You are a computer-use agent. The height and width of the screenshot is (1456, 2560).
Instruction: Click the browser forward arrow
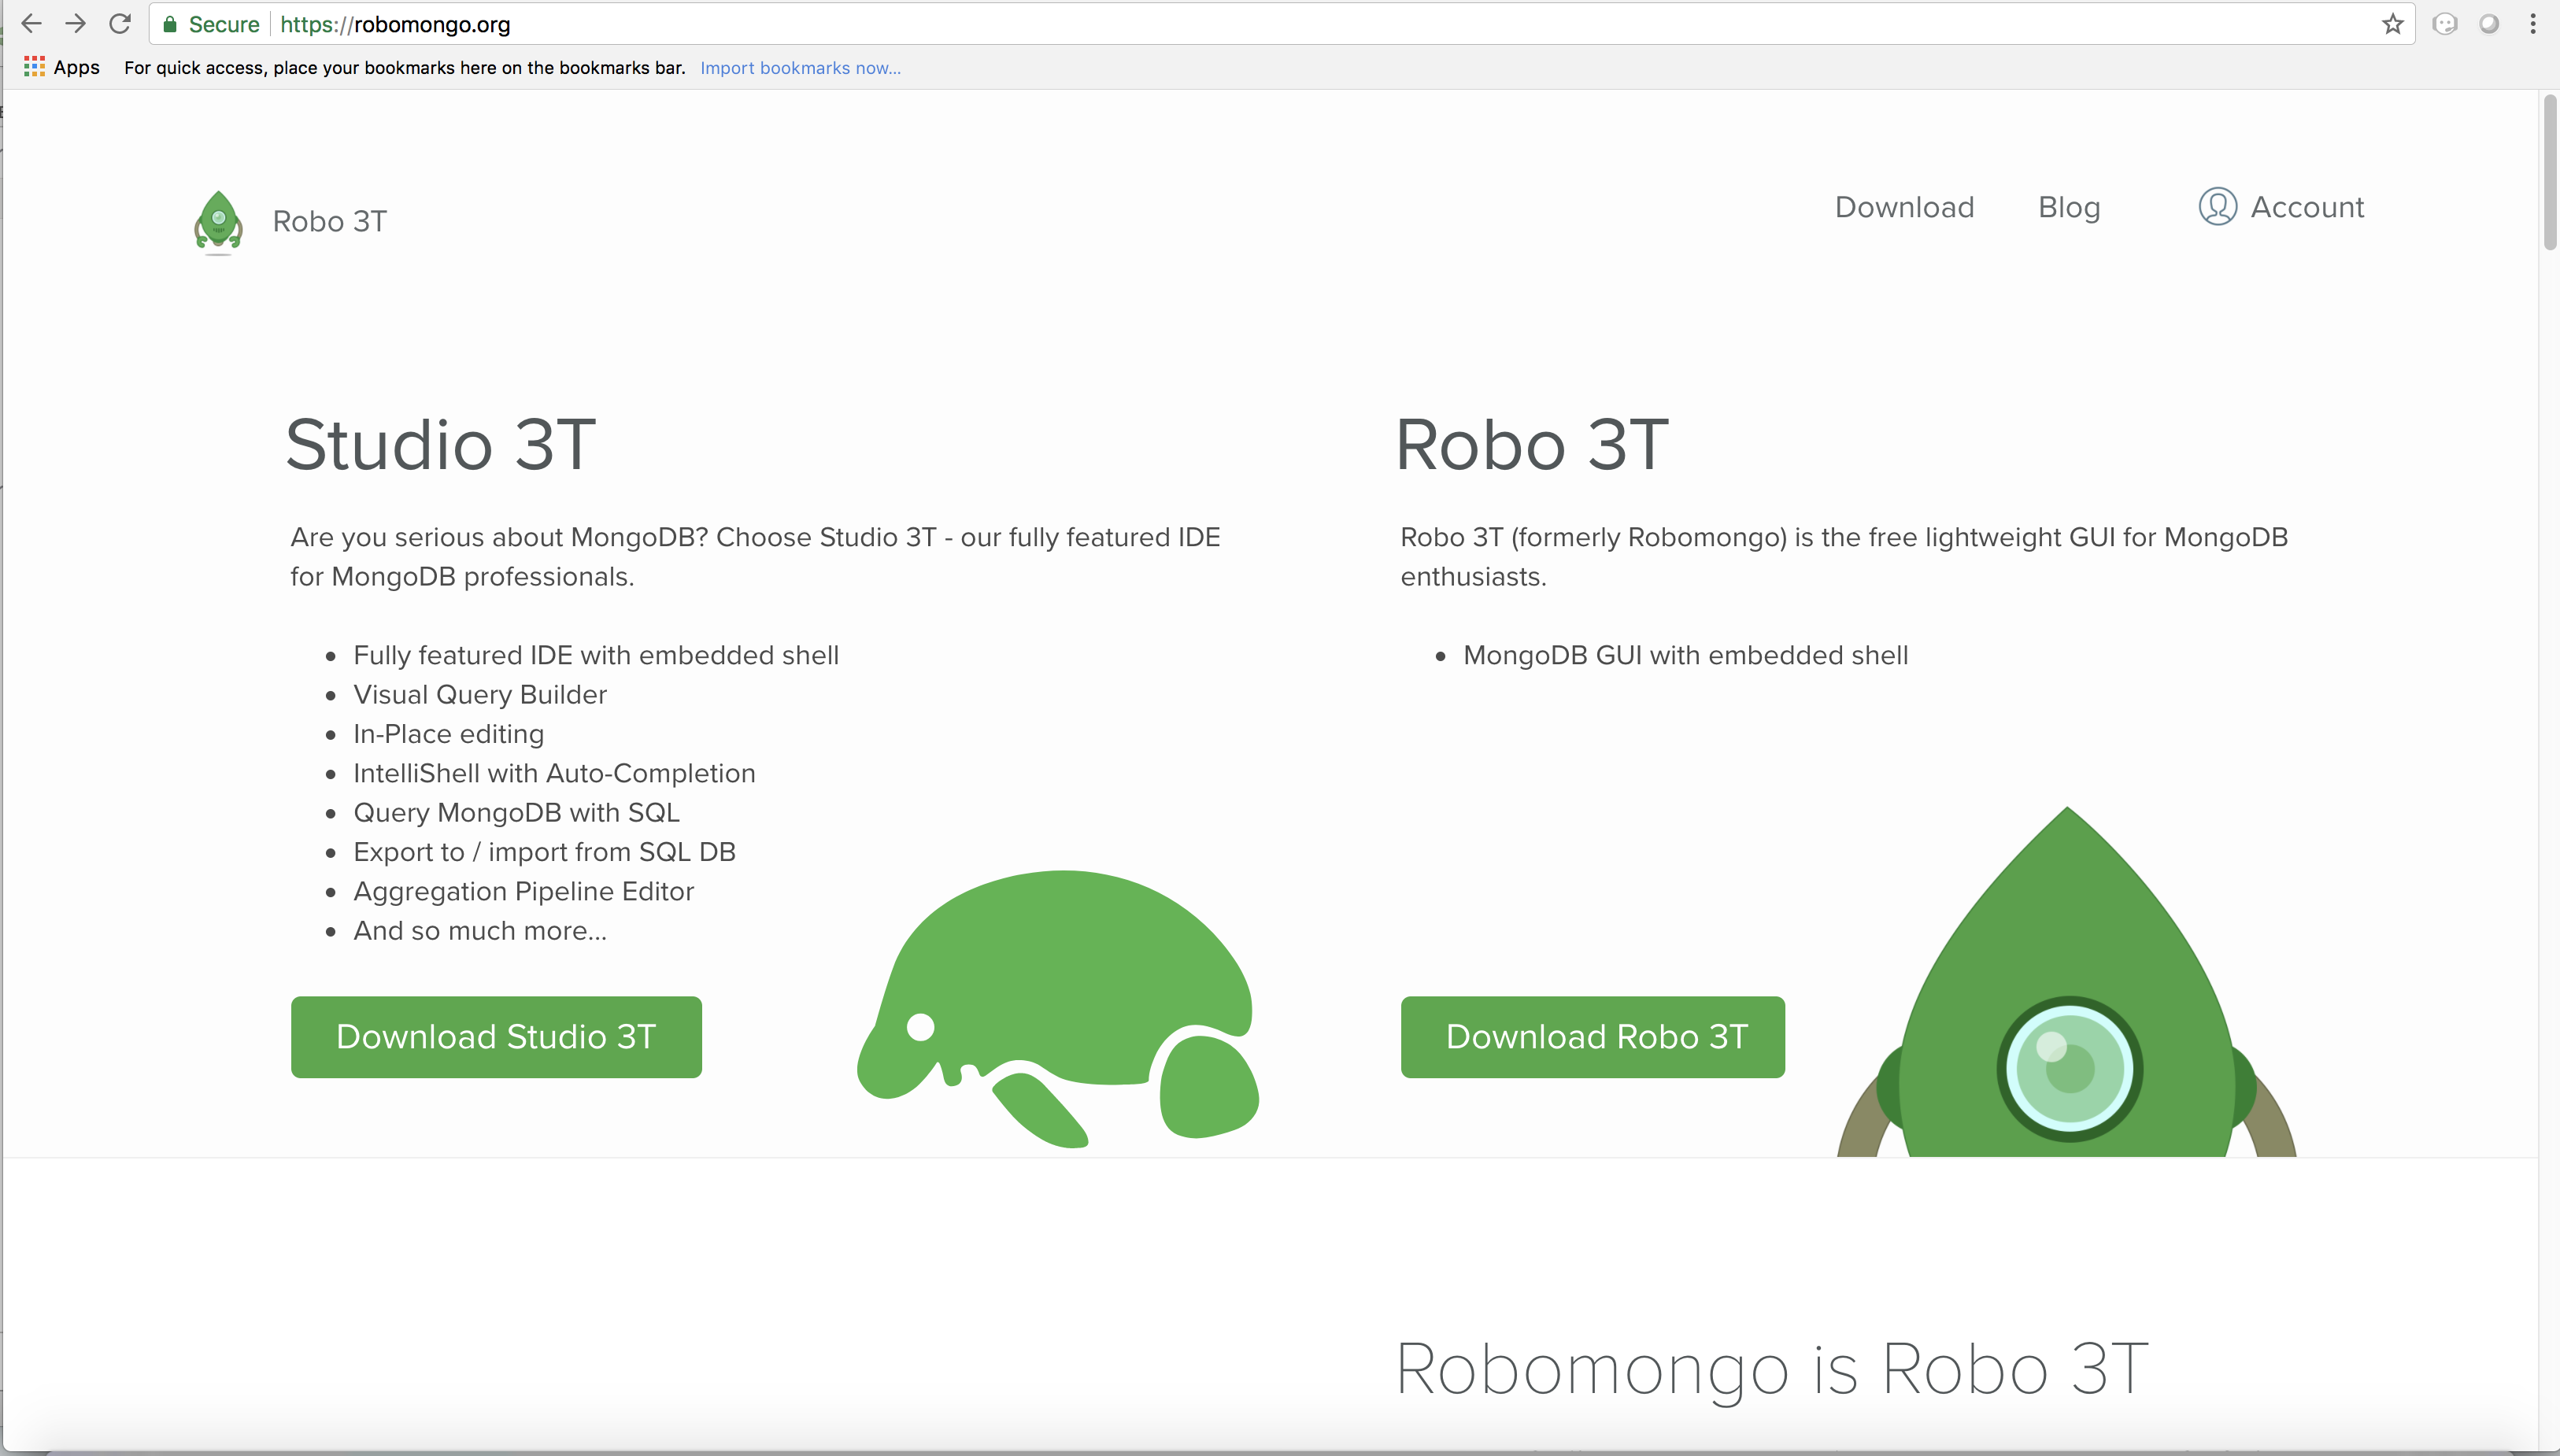[75, 24]
